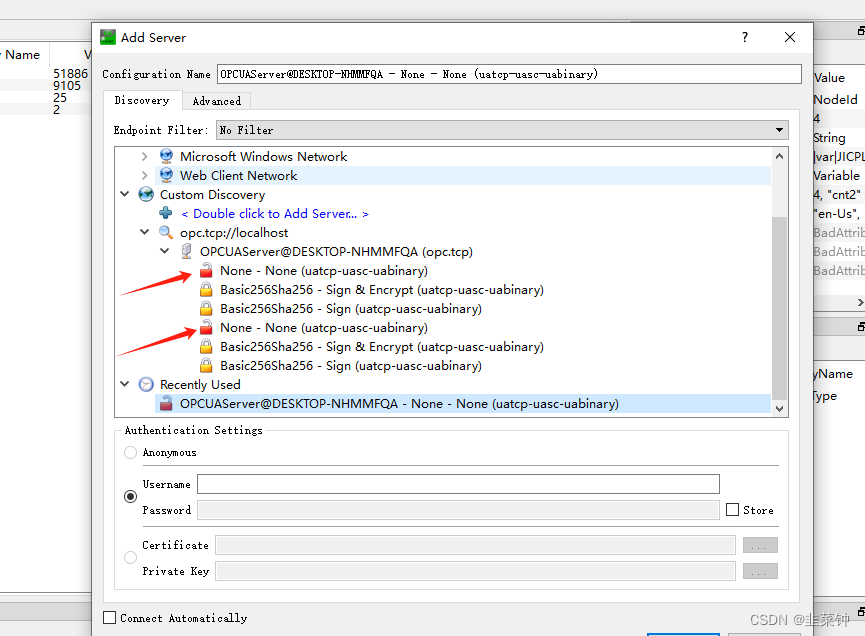Viewport: 865px width, 636px height.
Task: Close the Add Server dialog
Action: click(x=790, y=37)
